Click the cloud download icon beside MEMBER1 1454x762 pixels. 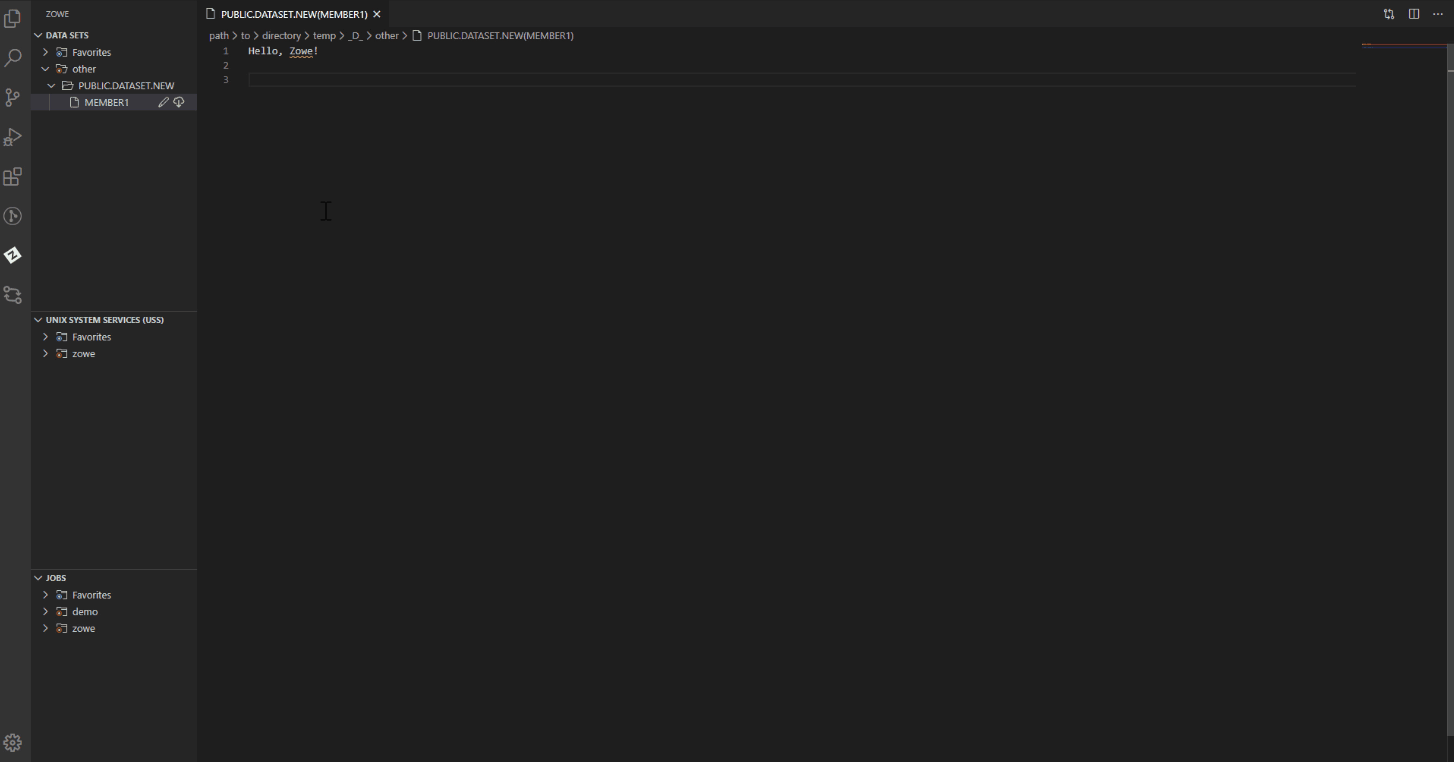tap(179, 103)
